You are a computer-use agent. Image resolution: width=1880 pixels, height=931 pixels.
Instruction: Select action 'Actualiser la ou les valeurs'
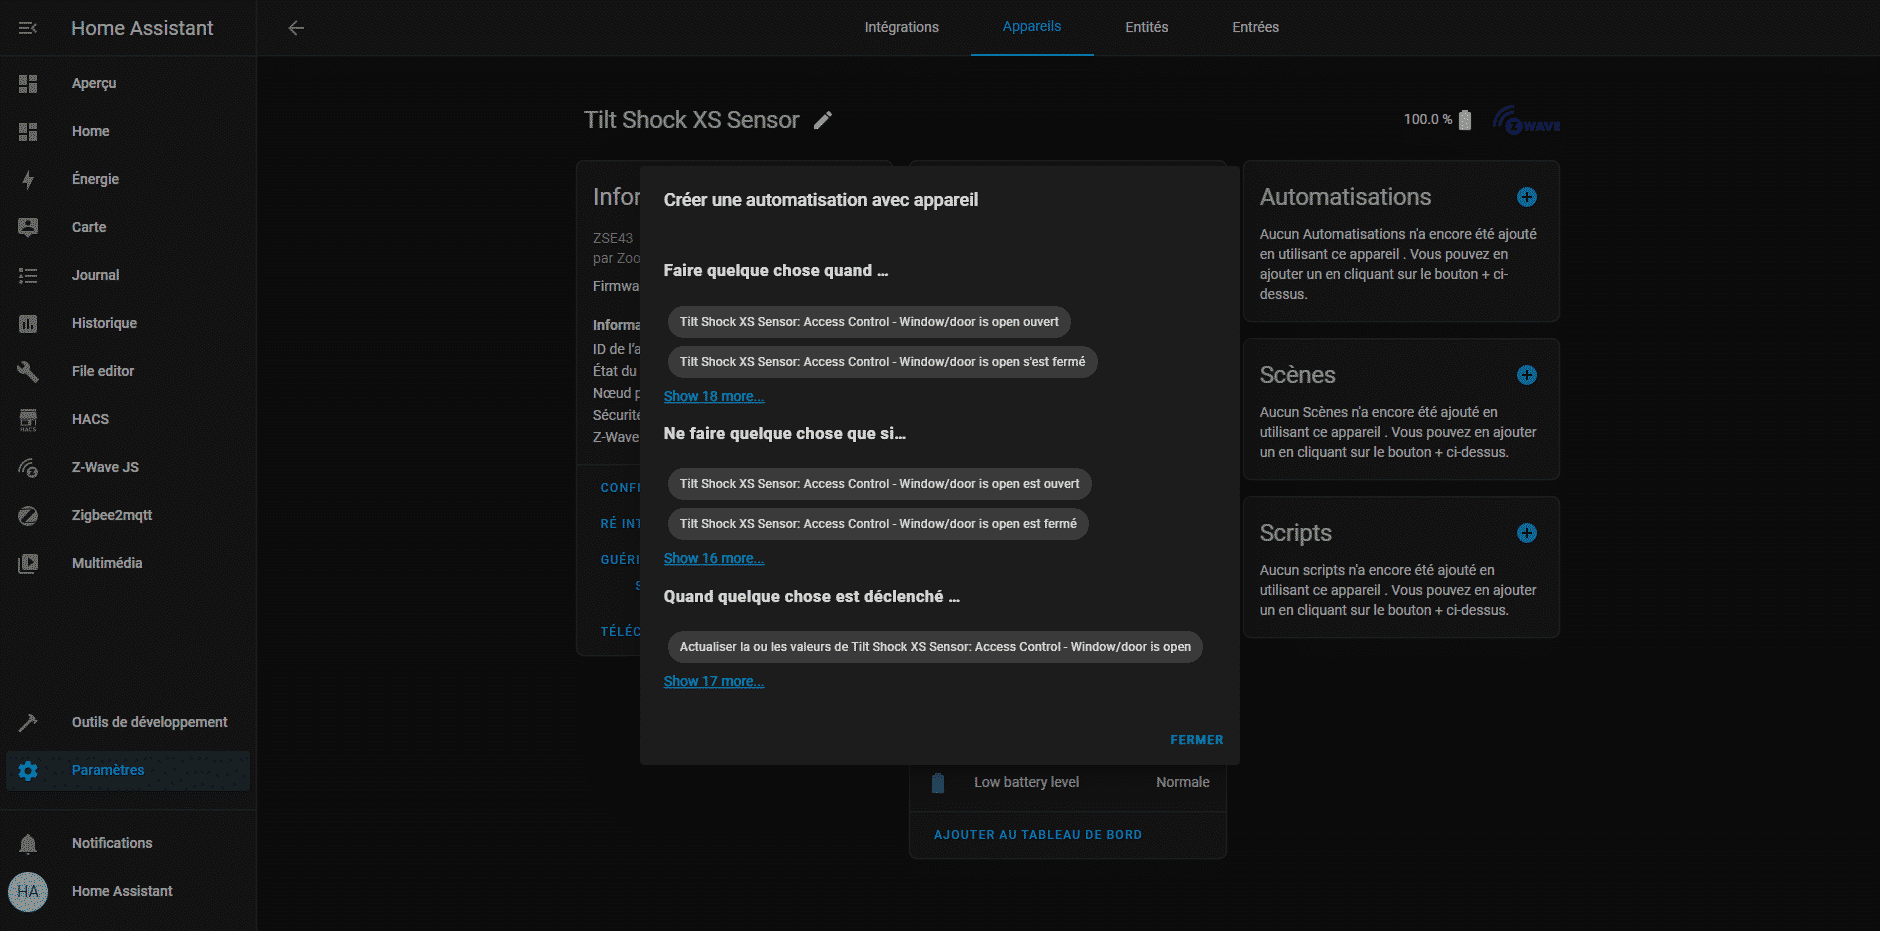pos(935,647)
